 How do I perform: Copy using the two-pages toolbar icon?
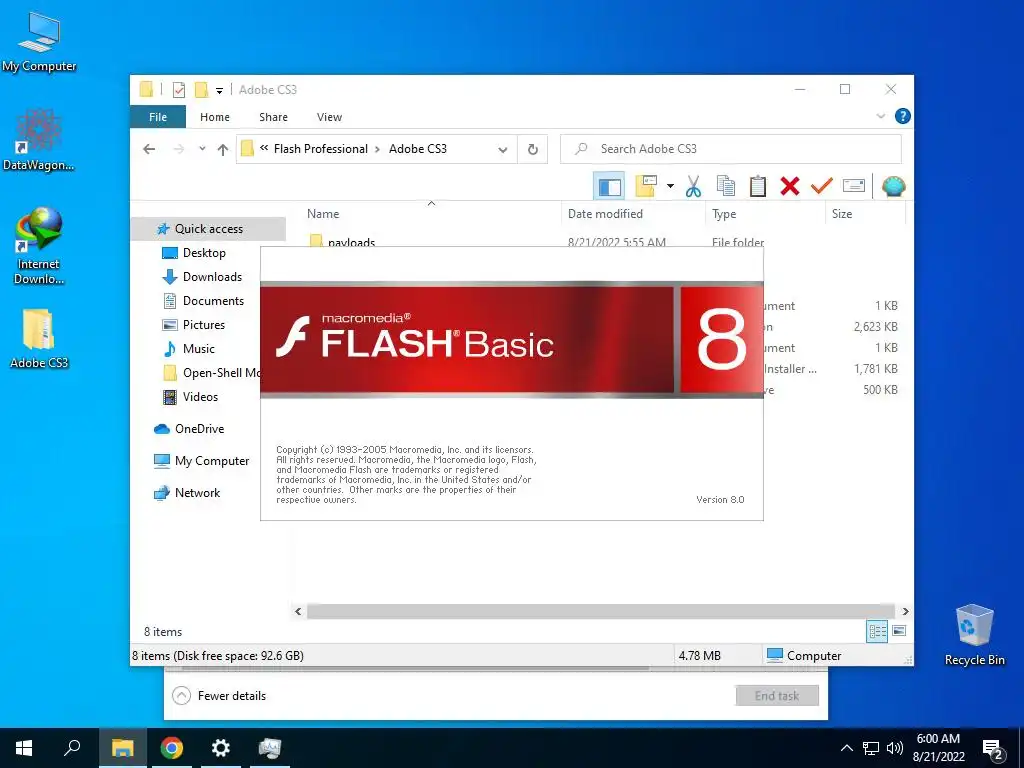(x=726, y=186)
